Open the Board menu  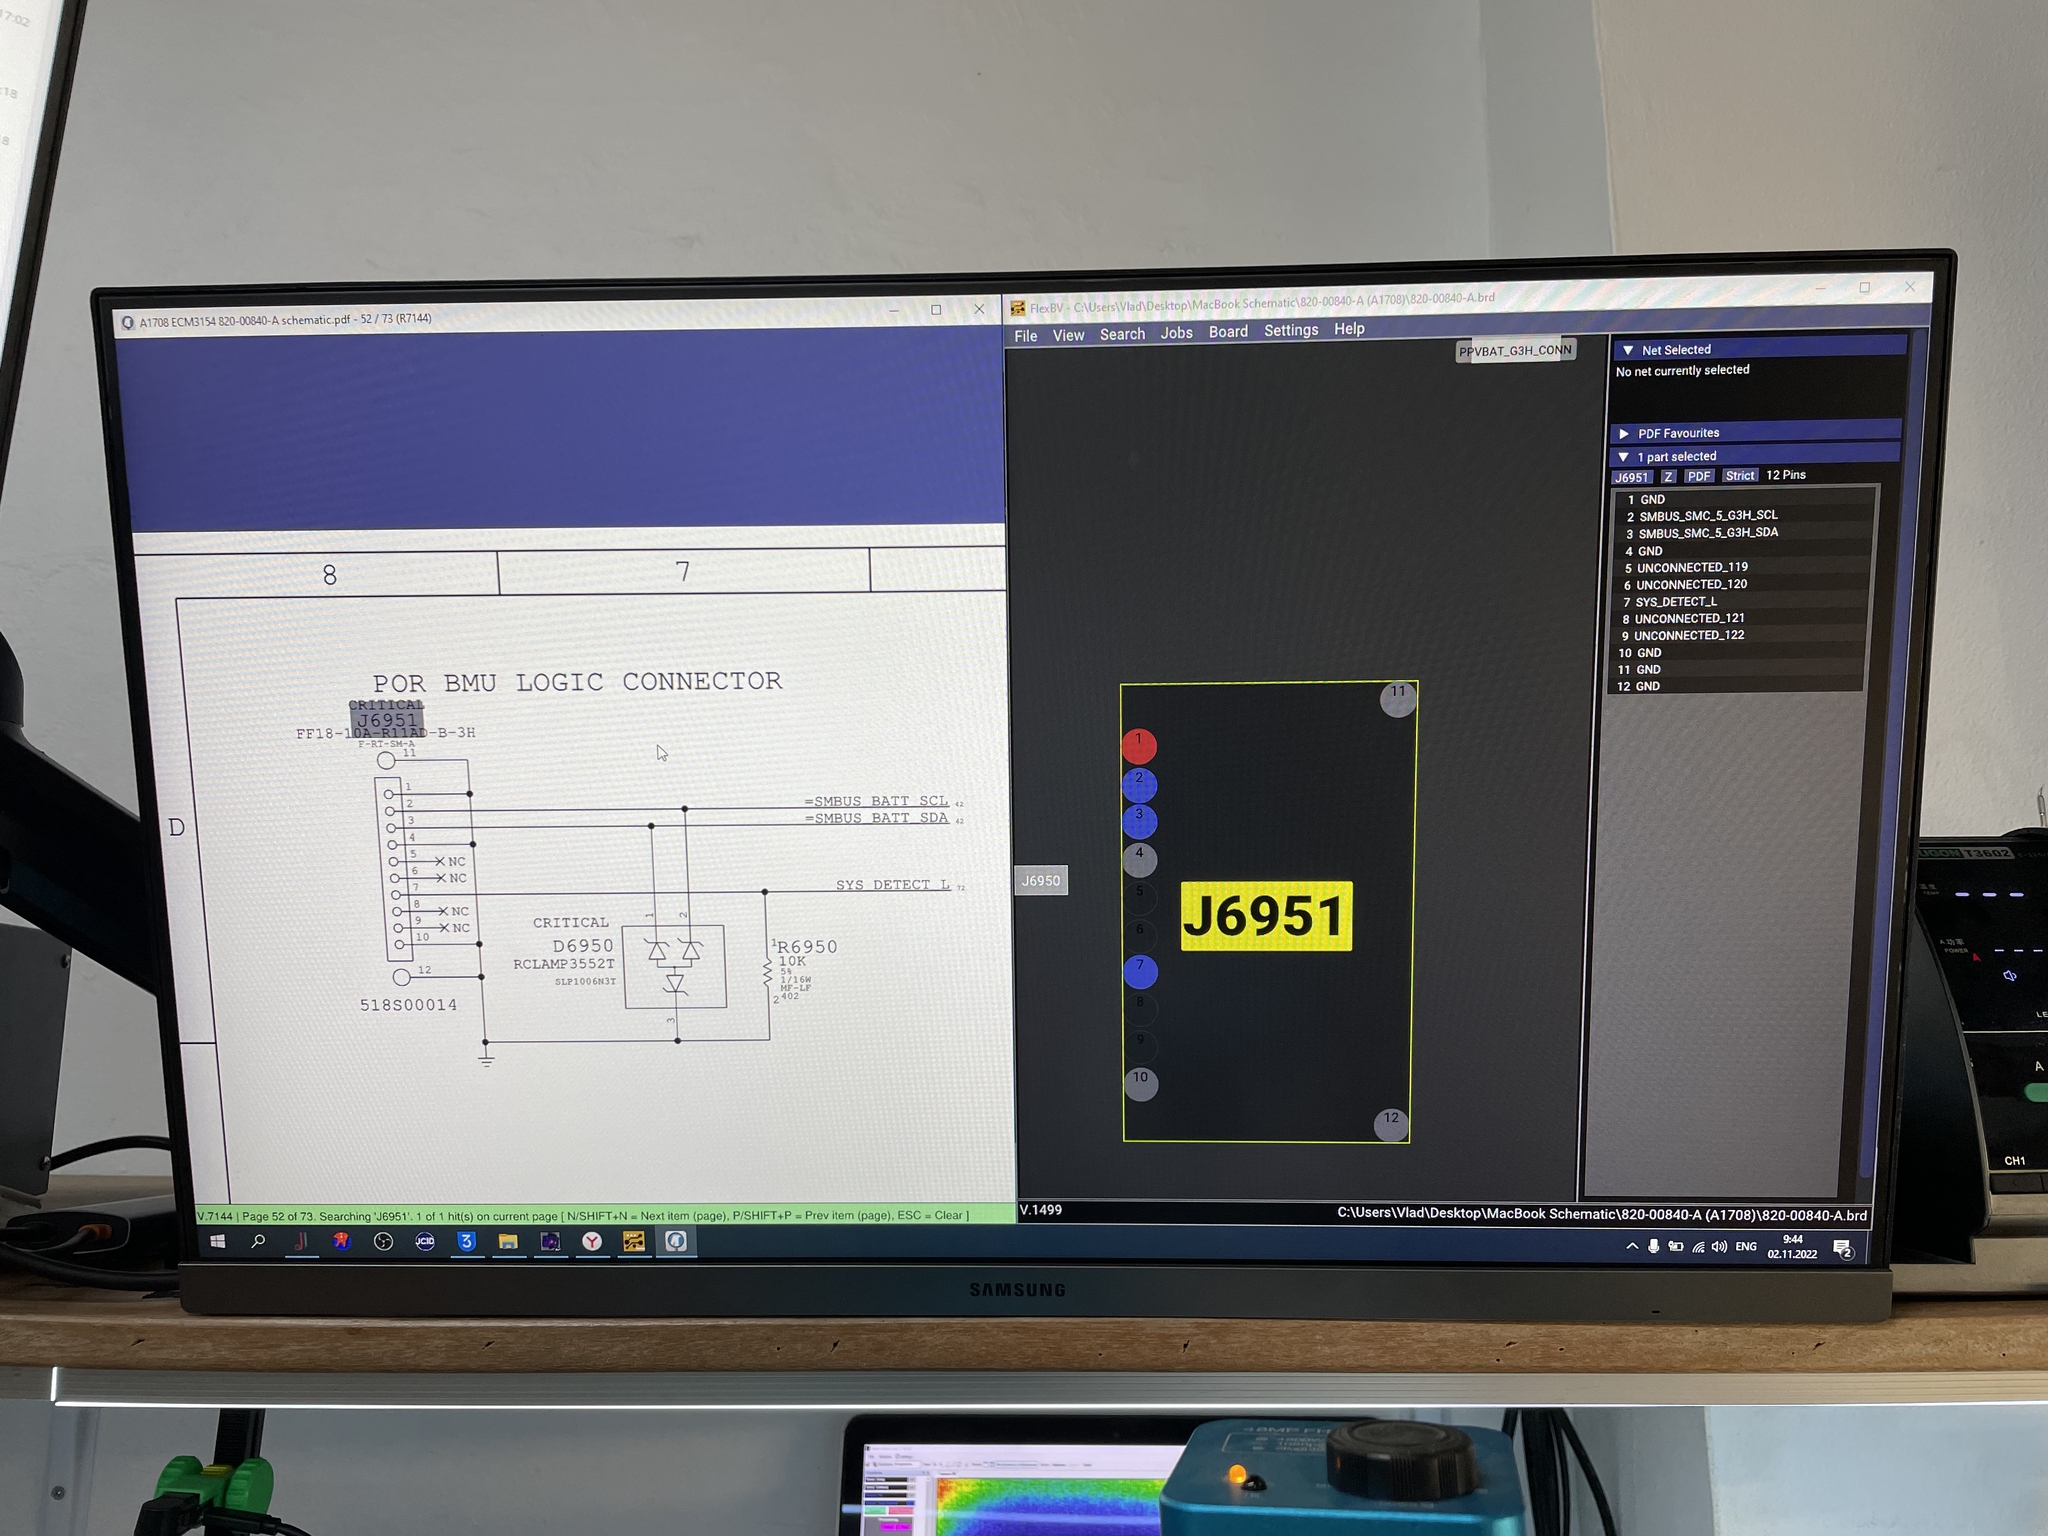click(1228, 332)
